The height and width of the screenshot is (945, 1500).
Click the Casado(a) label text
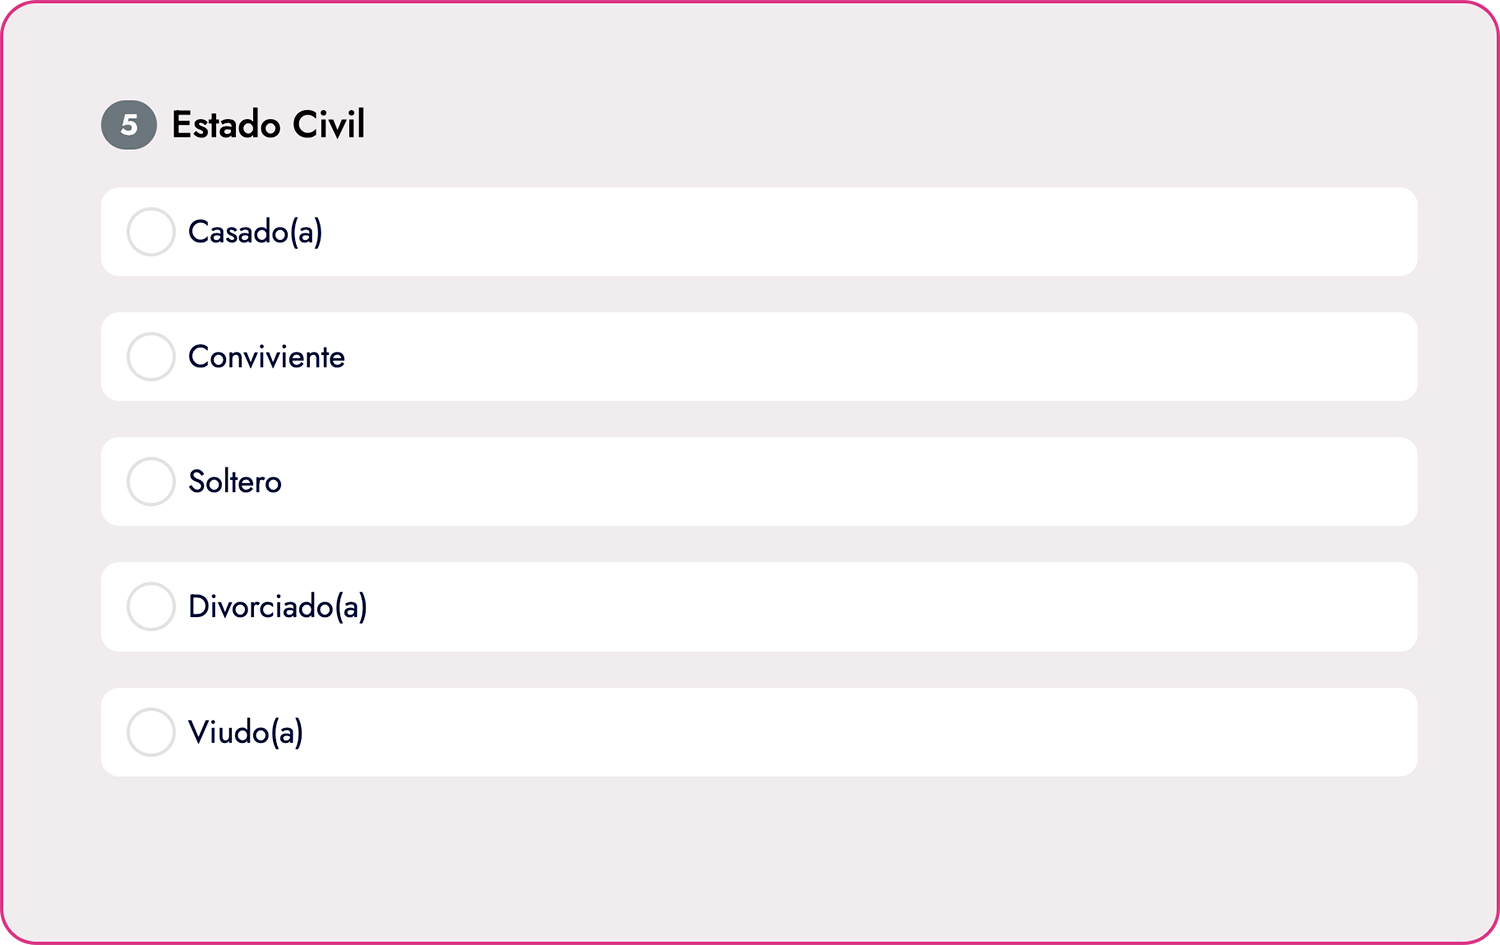(x=255, y=232)
